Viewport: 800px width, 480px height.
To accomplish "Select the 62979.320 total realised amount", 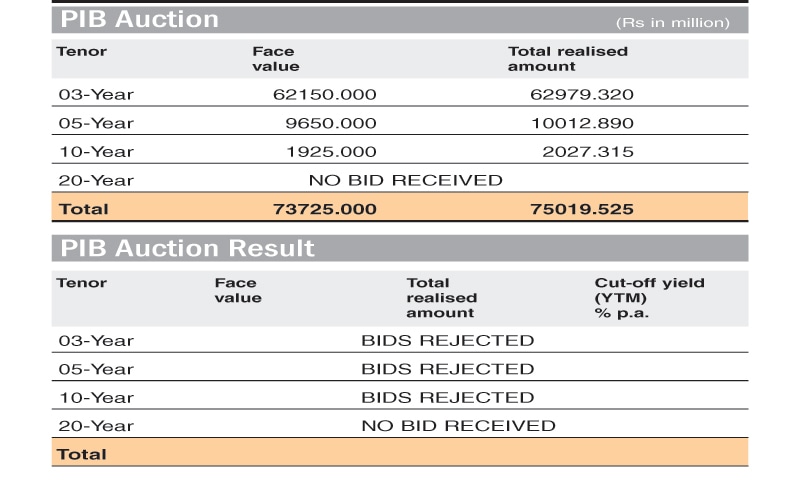I will [581, 95].
